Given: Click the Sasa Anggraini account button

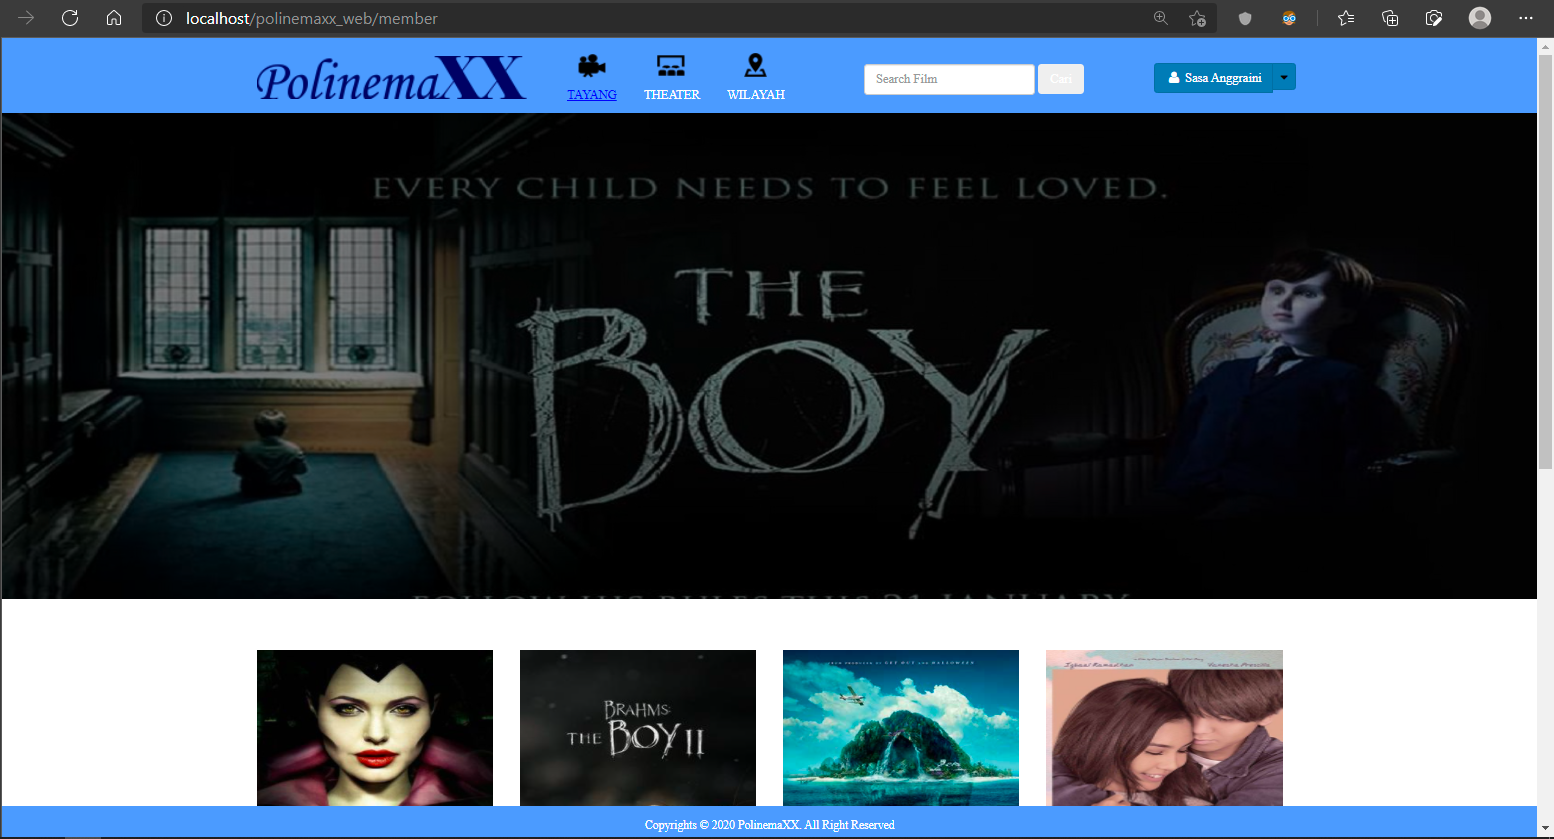Looking at the screenshot, I should click(x=1214, y=78).
